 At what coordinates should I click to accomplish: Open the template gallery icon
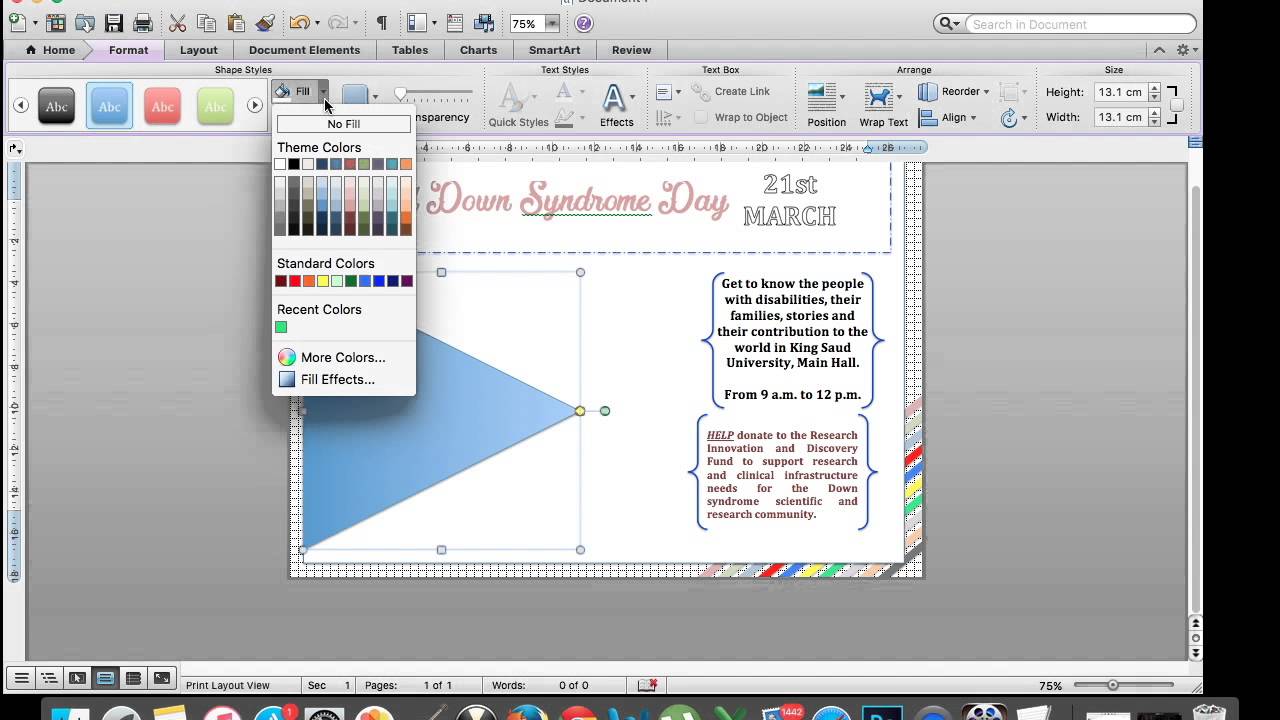(56, 22)
